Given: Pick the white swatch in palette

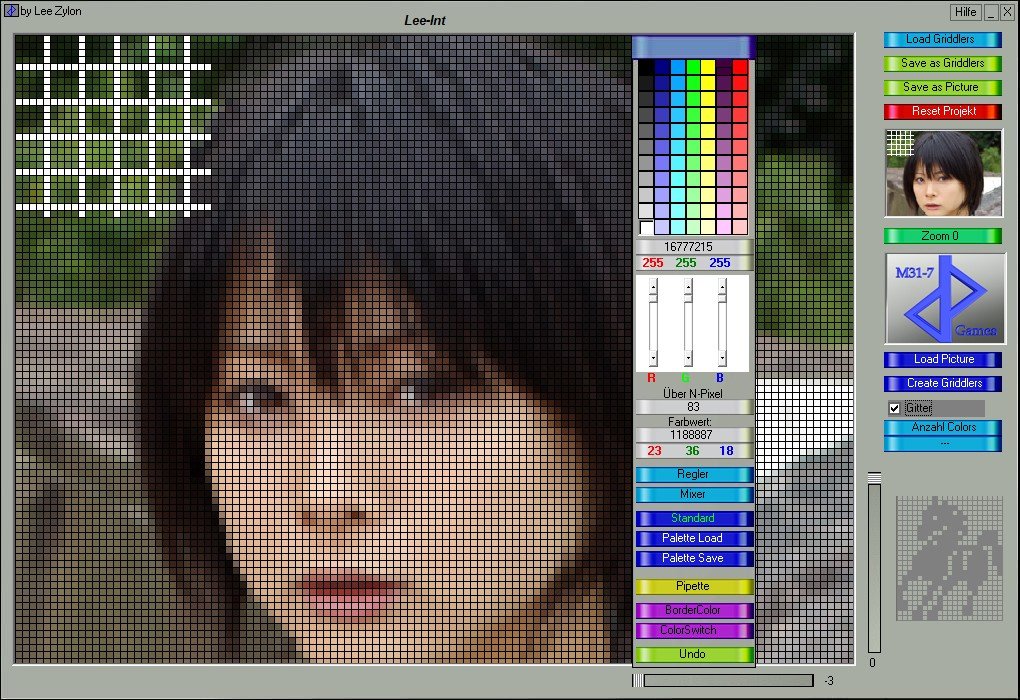Looking at the screenshot, I should (646, 228).
